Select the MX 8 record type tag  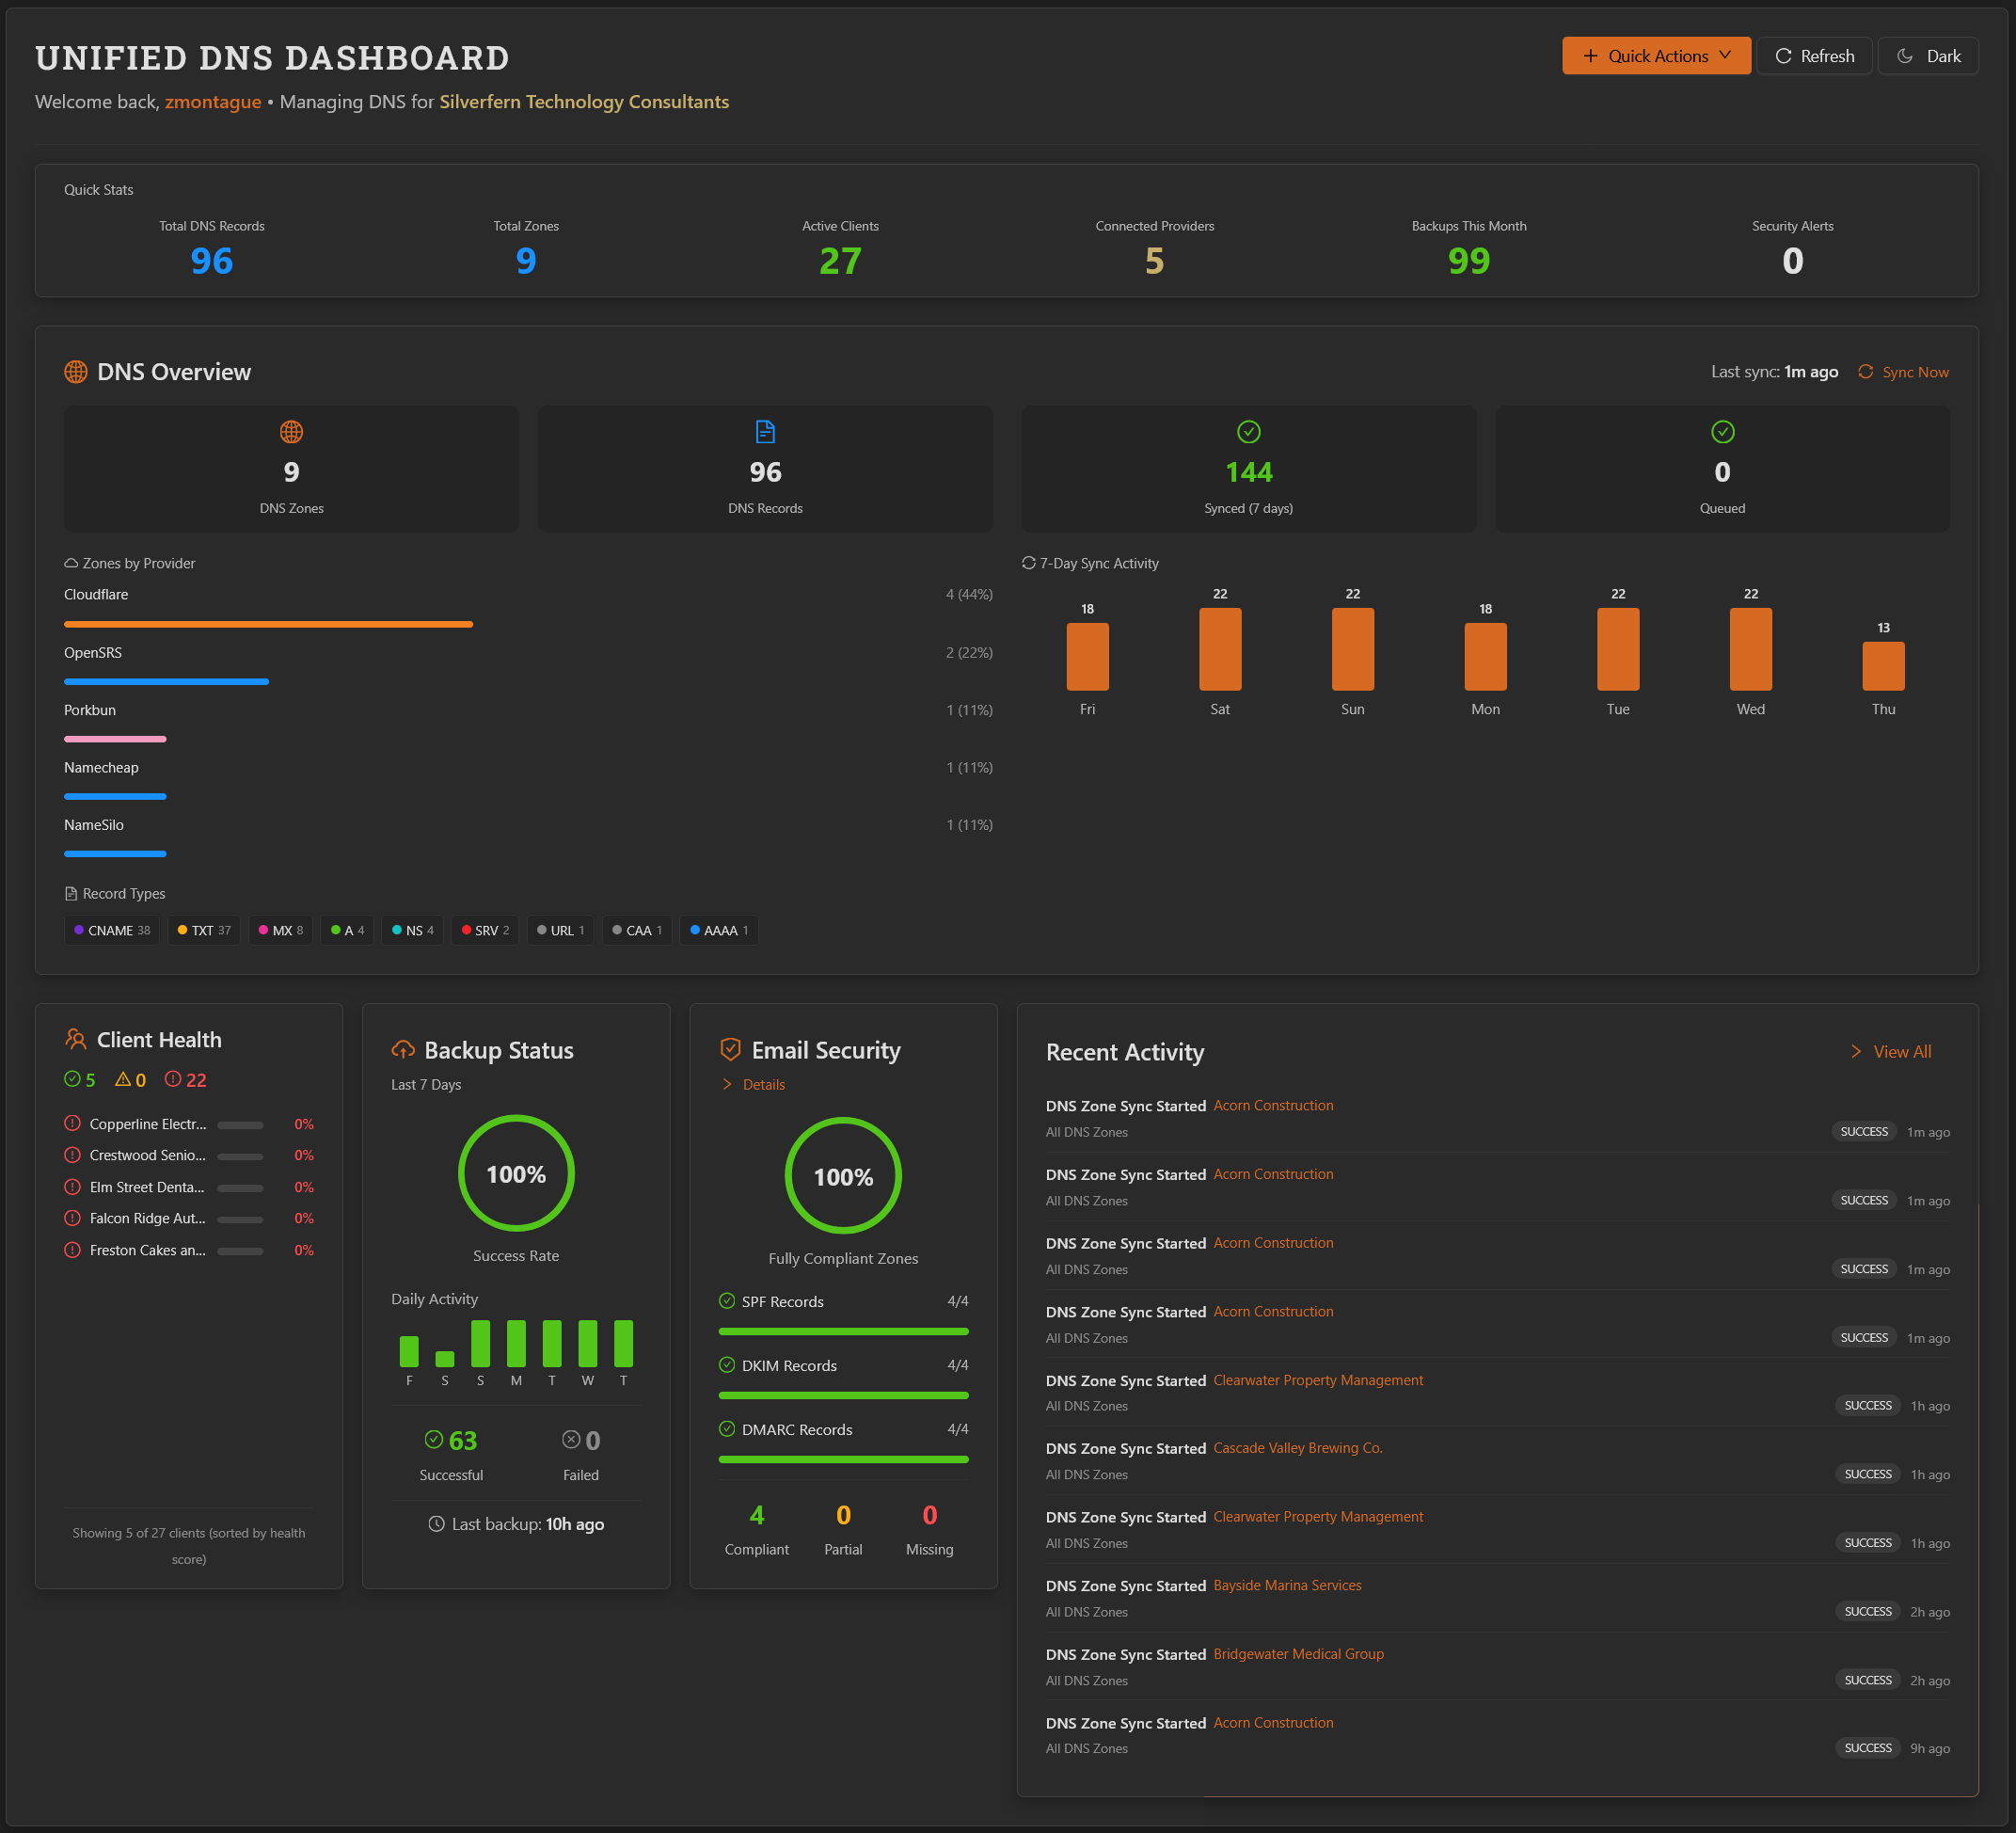pyautogui.click(x=281, y=930)
